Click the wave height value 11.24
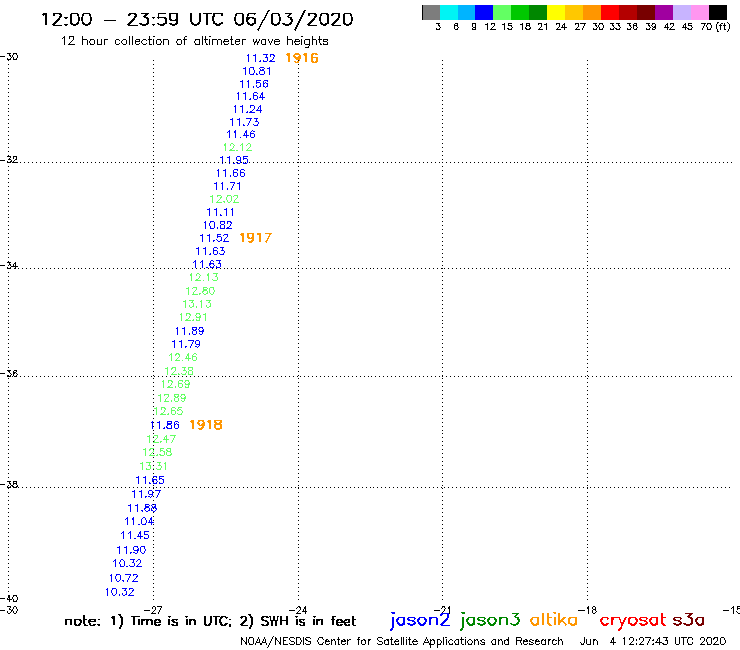Viewport: 740px width, 650px height. (247, 109)
